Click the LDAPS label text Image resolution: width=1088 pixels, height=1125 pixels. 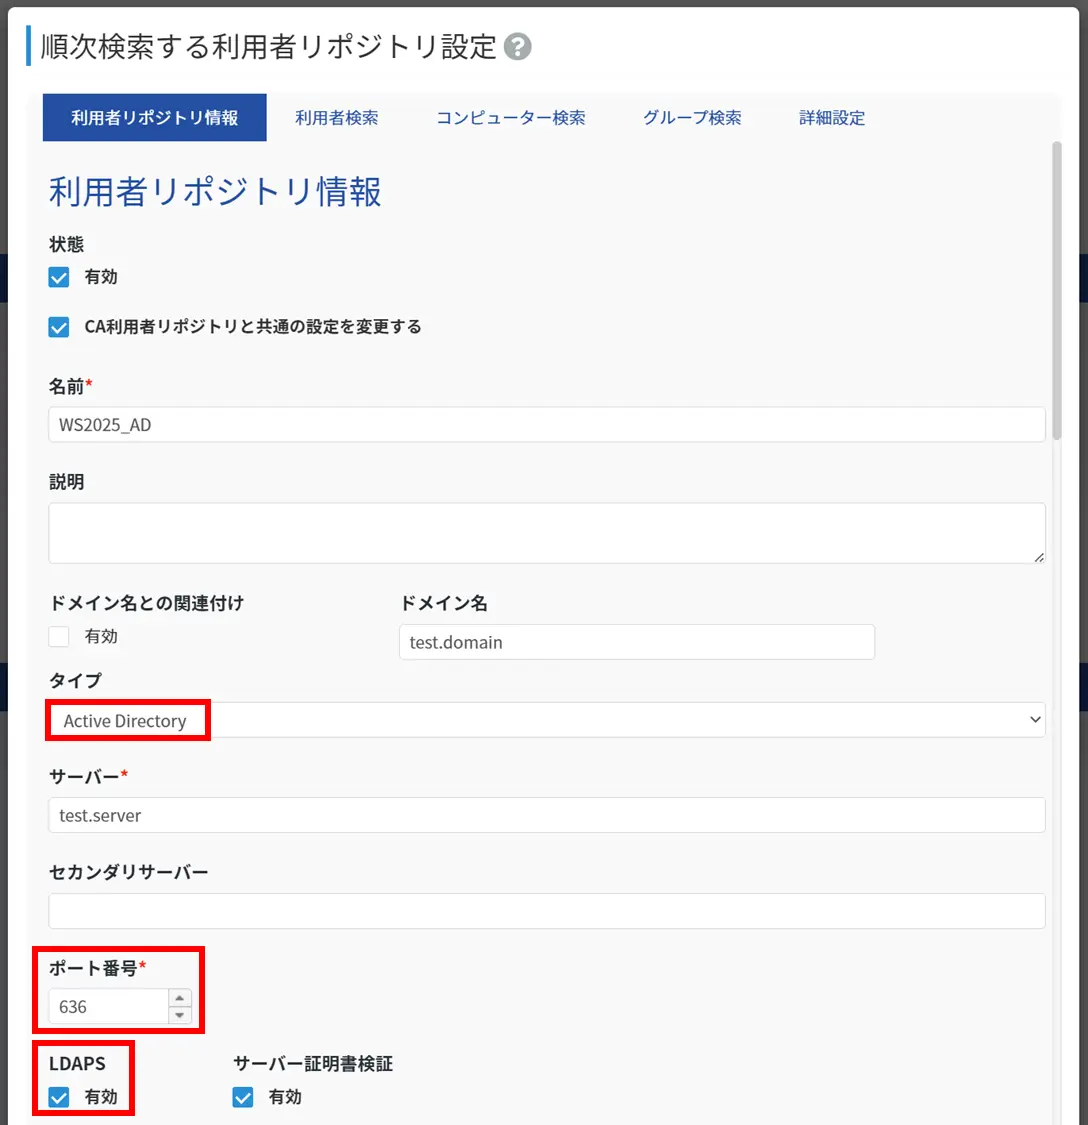78,1063
